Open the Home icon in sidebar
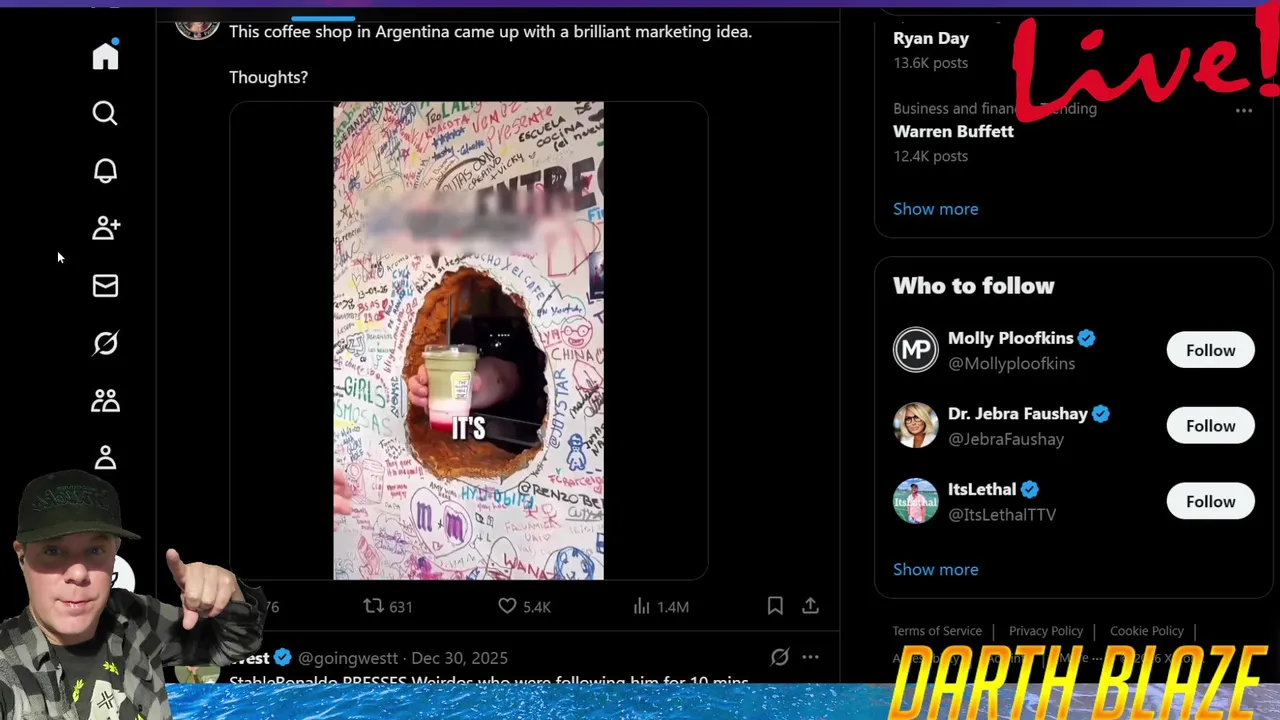This screenshot has height=720, width=1280. click(x=105, y=55)
